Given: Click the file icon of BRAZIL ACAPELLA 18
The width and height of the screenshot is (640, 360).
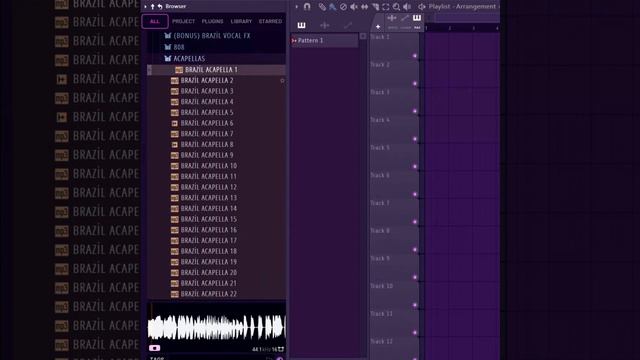Looking at the screenshot, I should [x=175, y=251].
